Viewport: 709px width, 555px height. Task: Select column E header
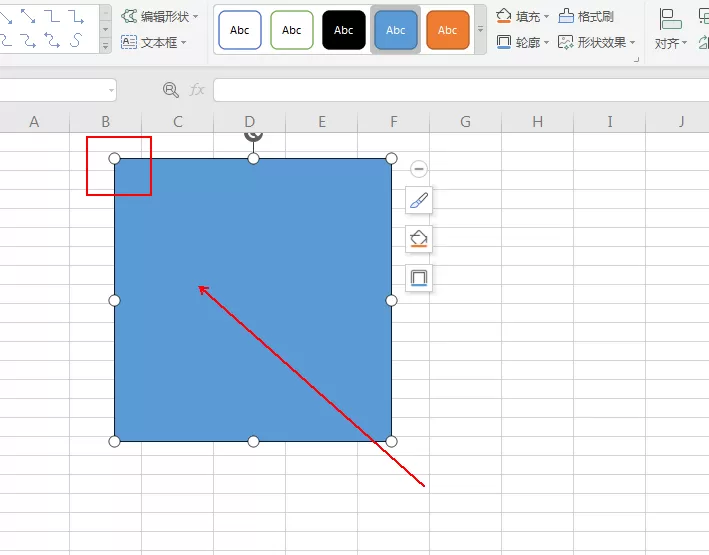tap(321, 122)
